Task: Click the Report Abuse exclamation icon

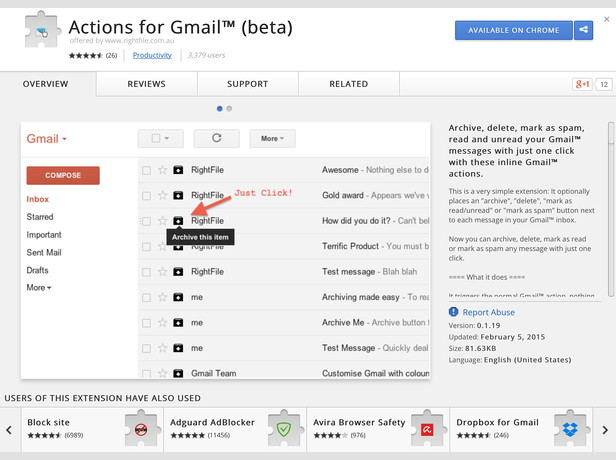Action: tap(453, 312)
